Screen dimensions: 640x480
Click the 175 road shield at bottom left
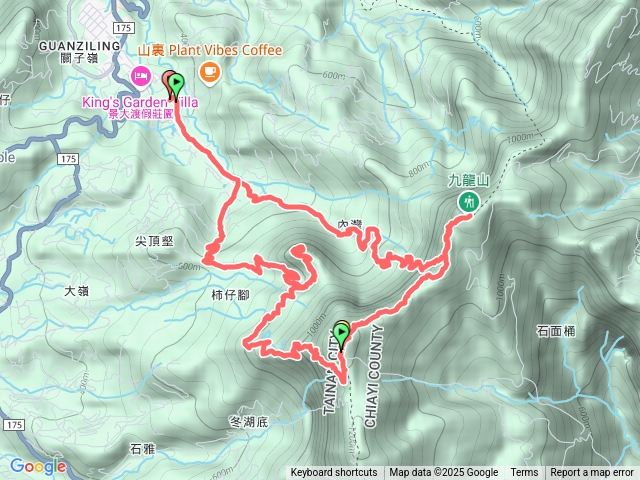point(14,425)
